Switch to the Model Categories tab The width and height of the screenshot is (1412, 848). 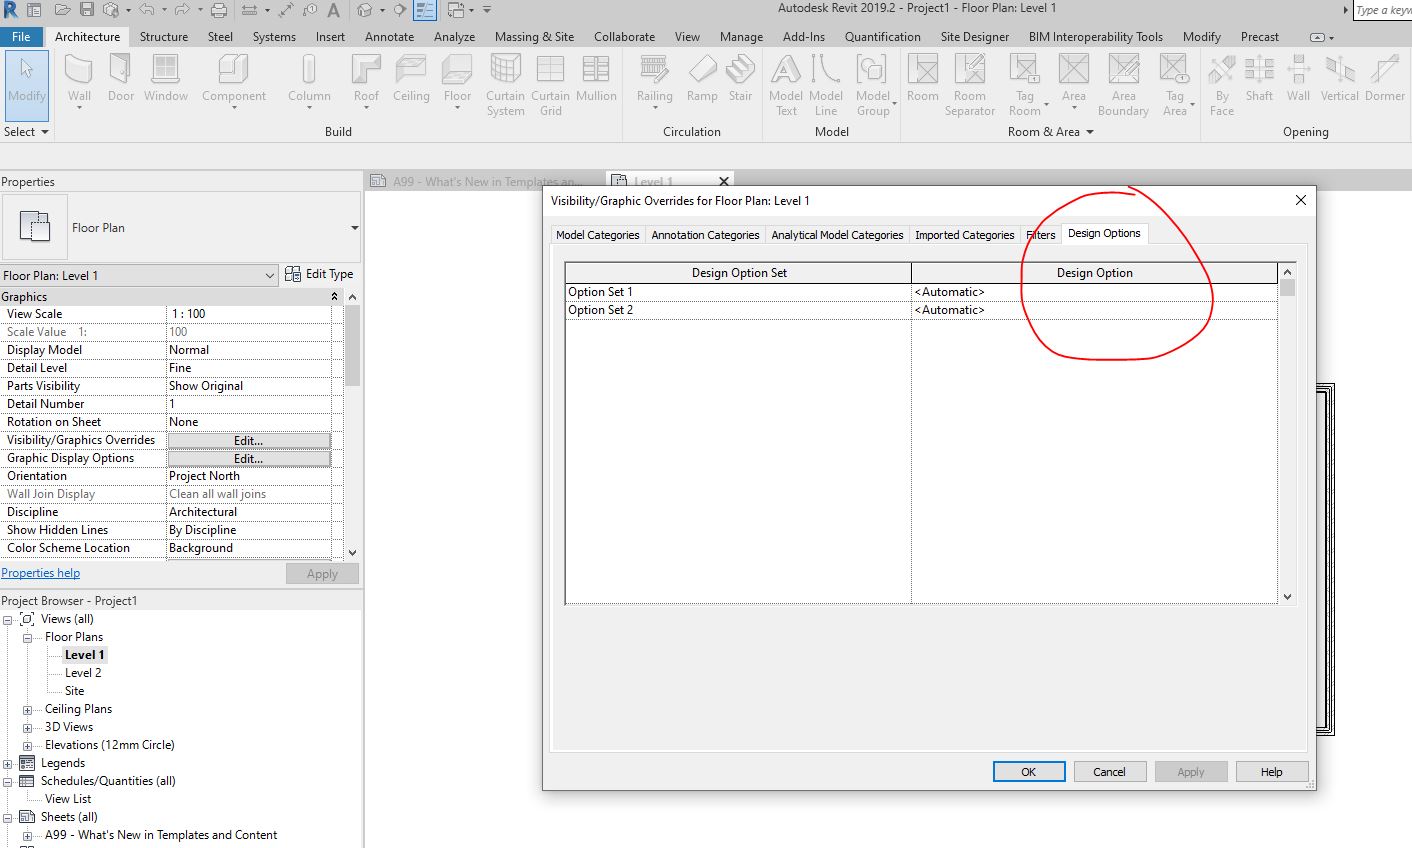[x=597, y=234]
